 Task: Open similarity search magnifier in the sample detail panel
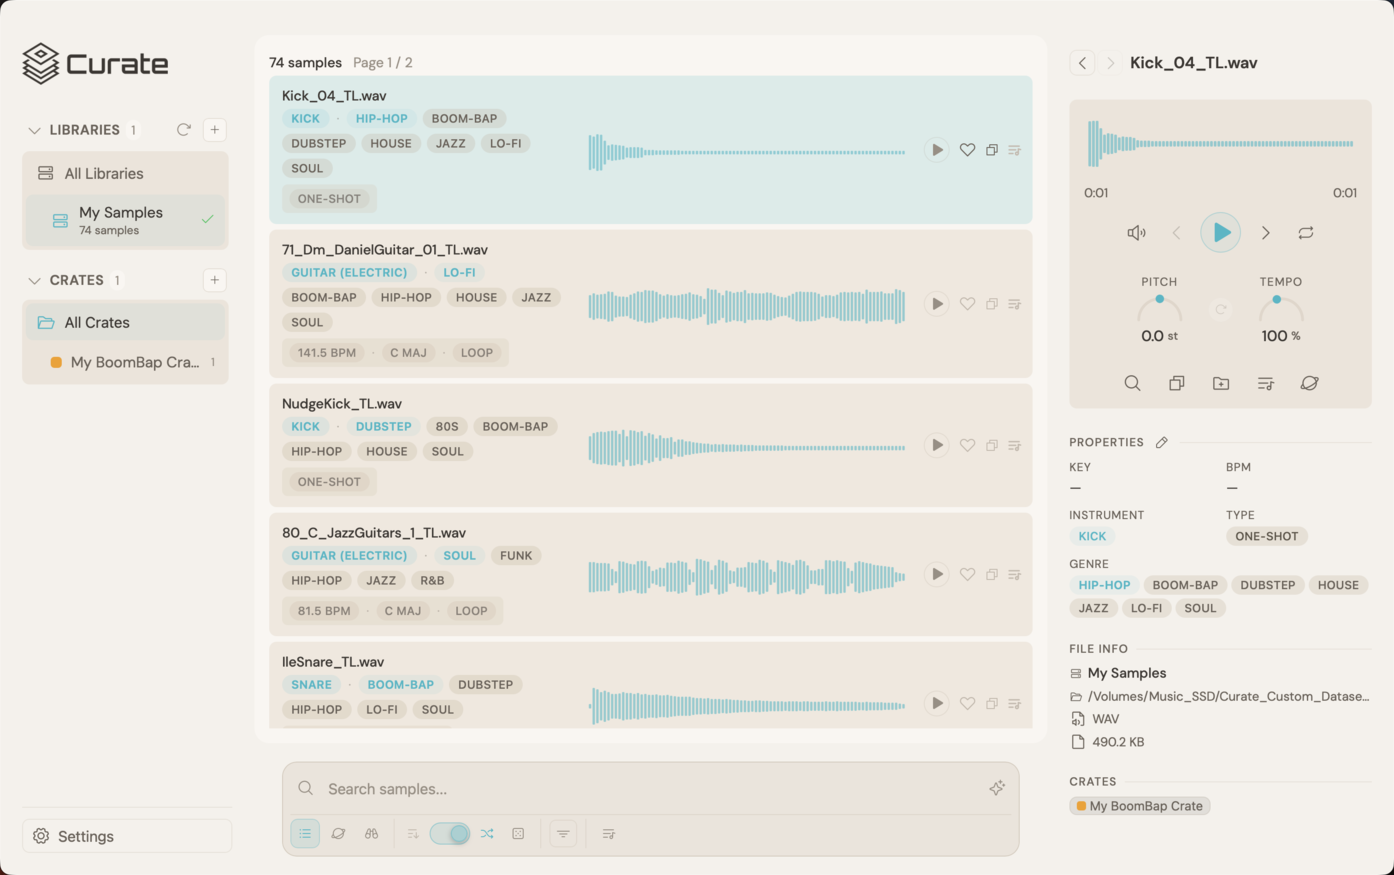point(1132,383)
